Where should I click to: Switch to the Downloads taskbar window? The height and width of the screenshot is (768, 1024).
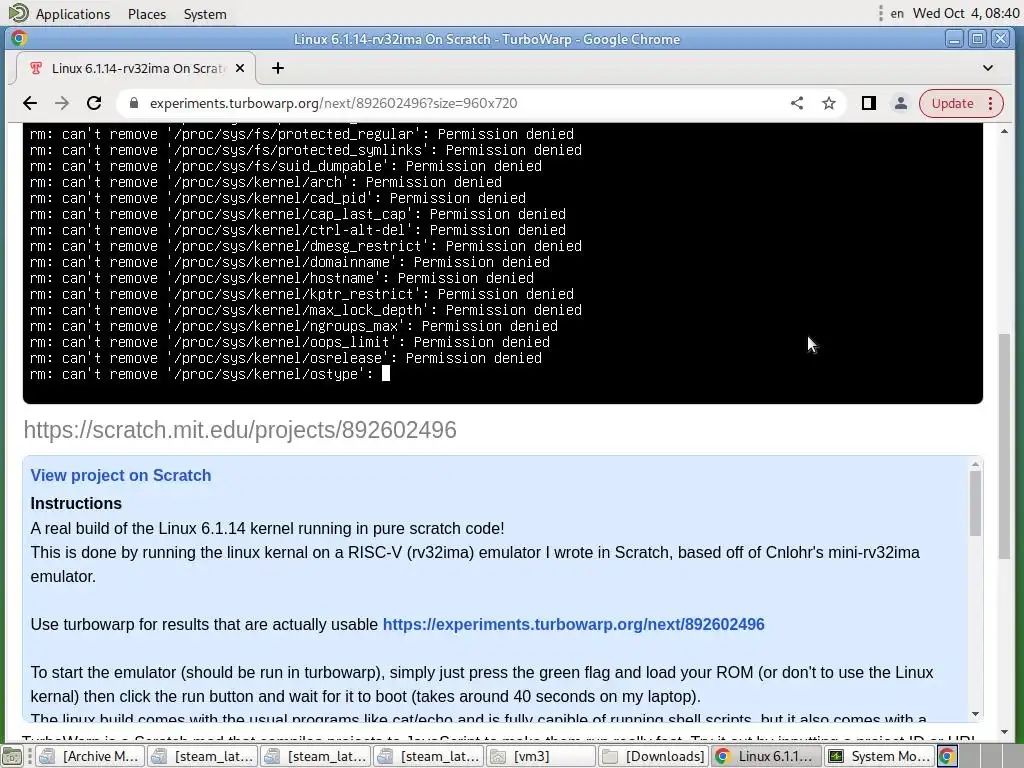tap(654, 756)
